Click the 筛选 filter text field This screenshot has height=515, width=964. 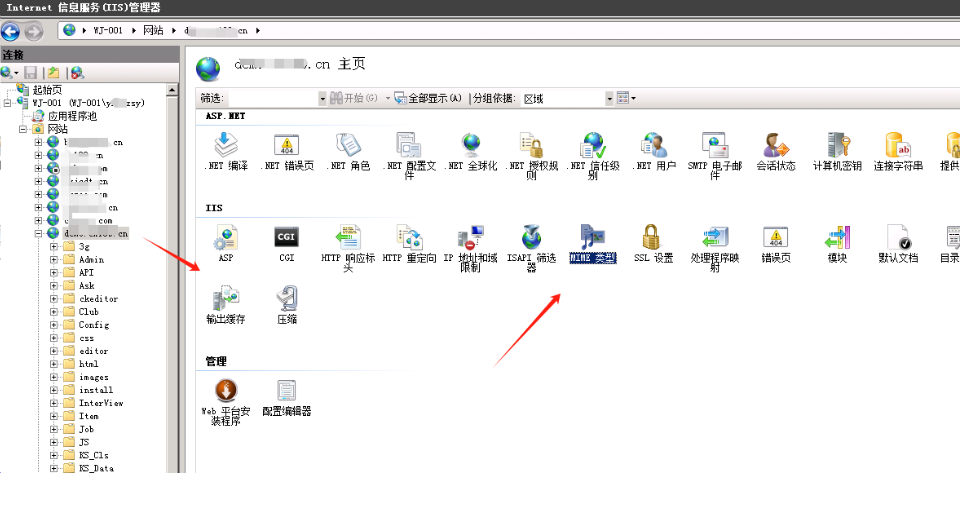(x=272, y=98)
